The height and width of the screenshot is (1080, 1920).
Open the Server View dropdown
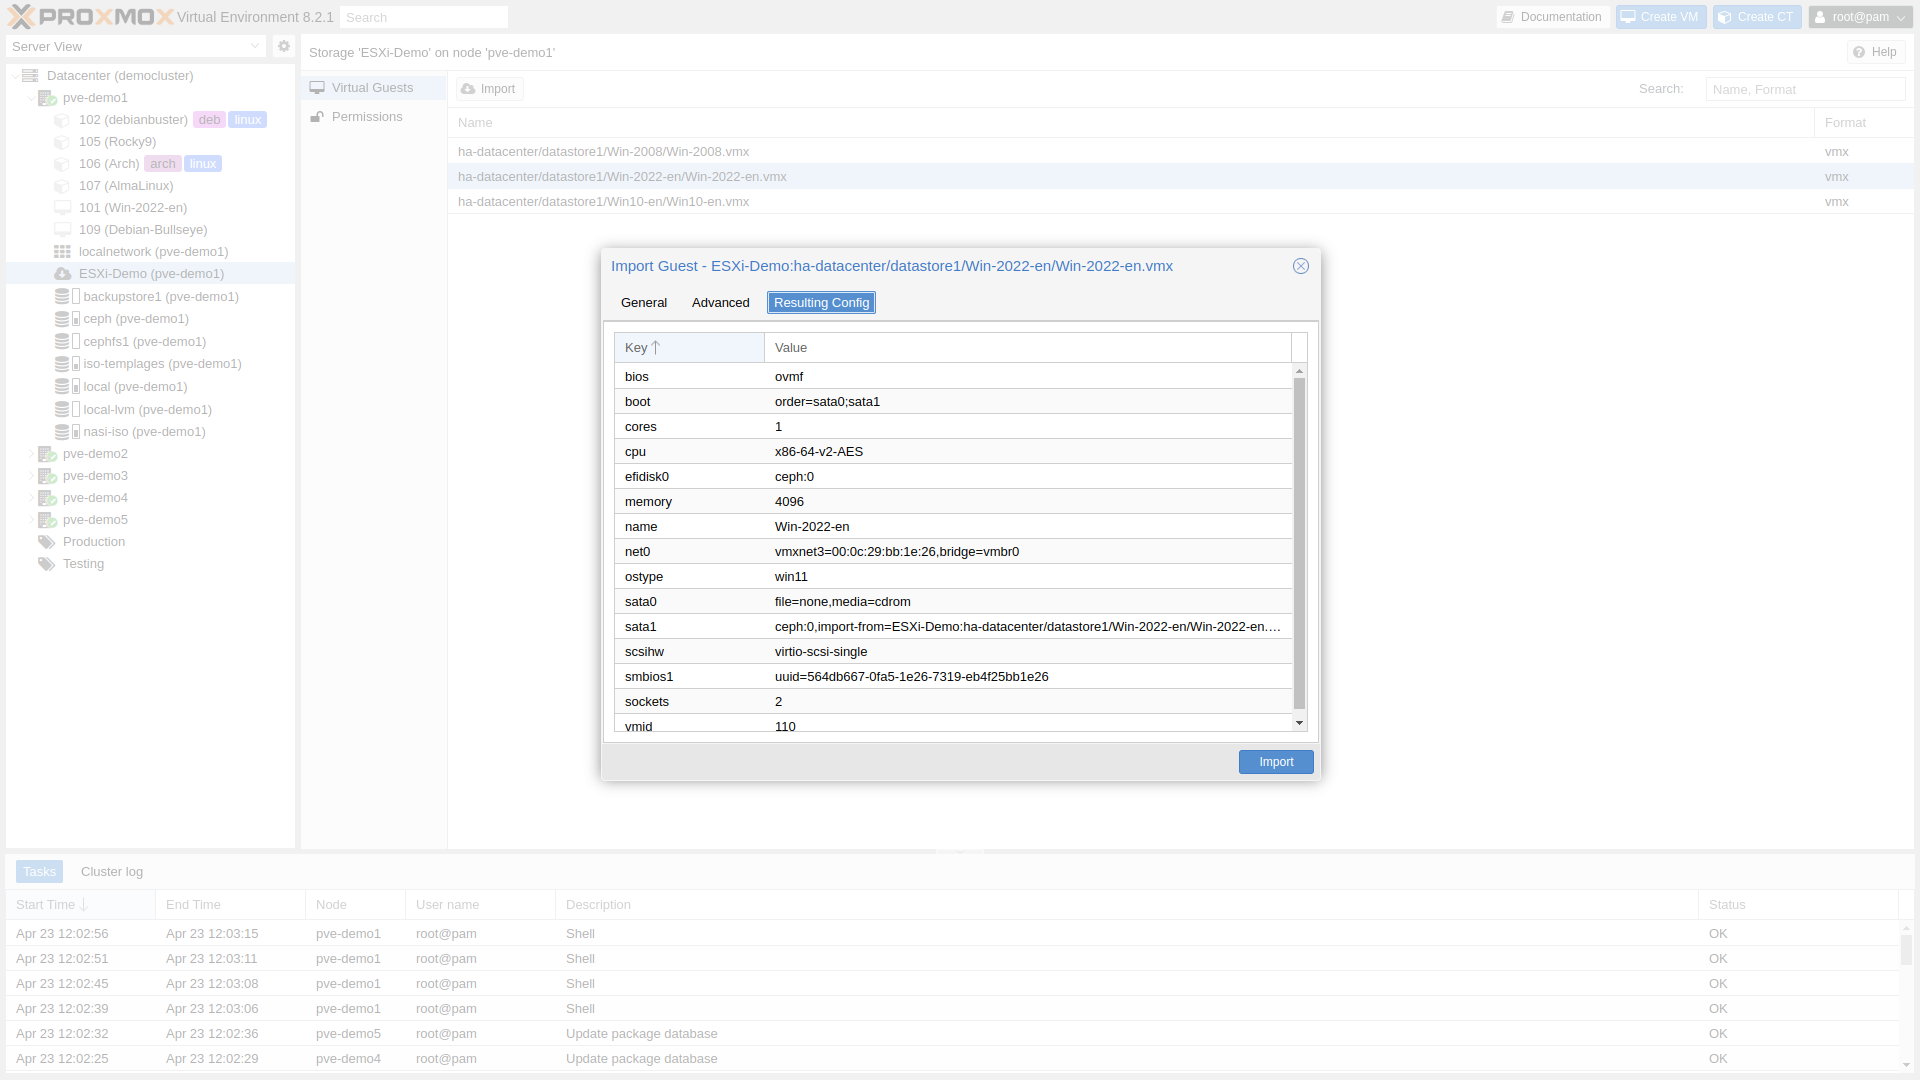pyautogui.click(x=254, y=46)
